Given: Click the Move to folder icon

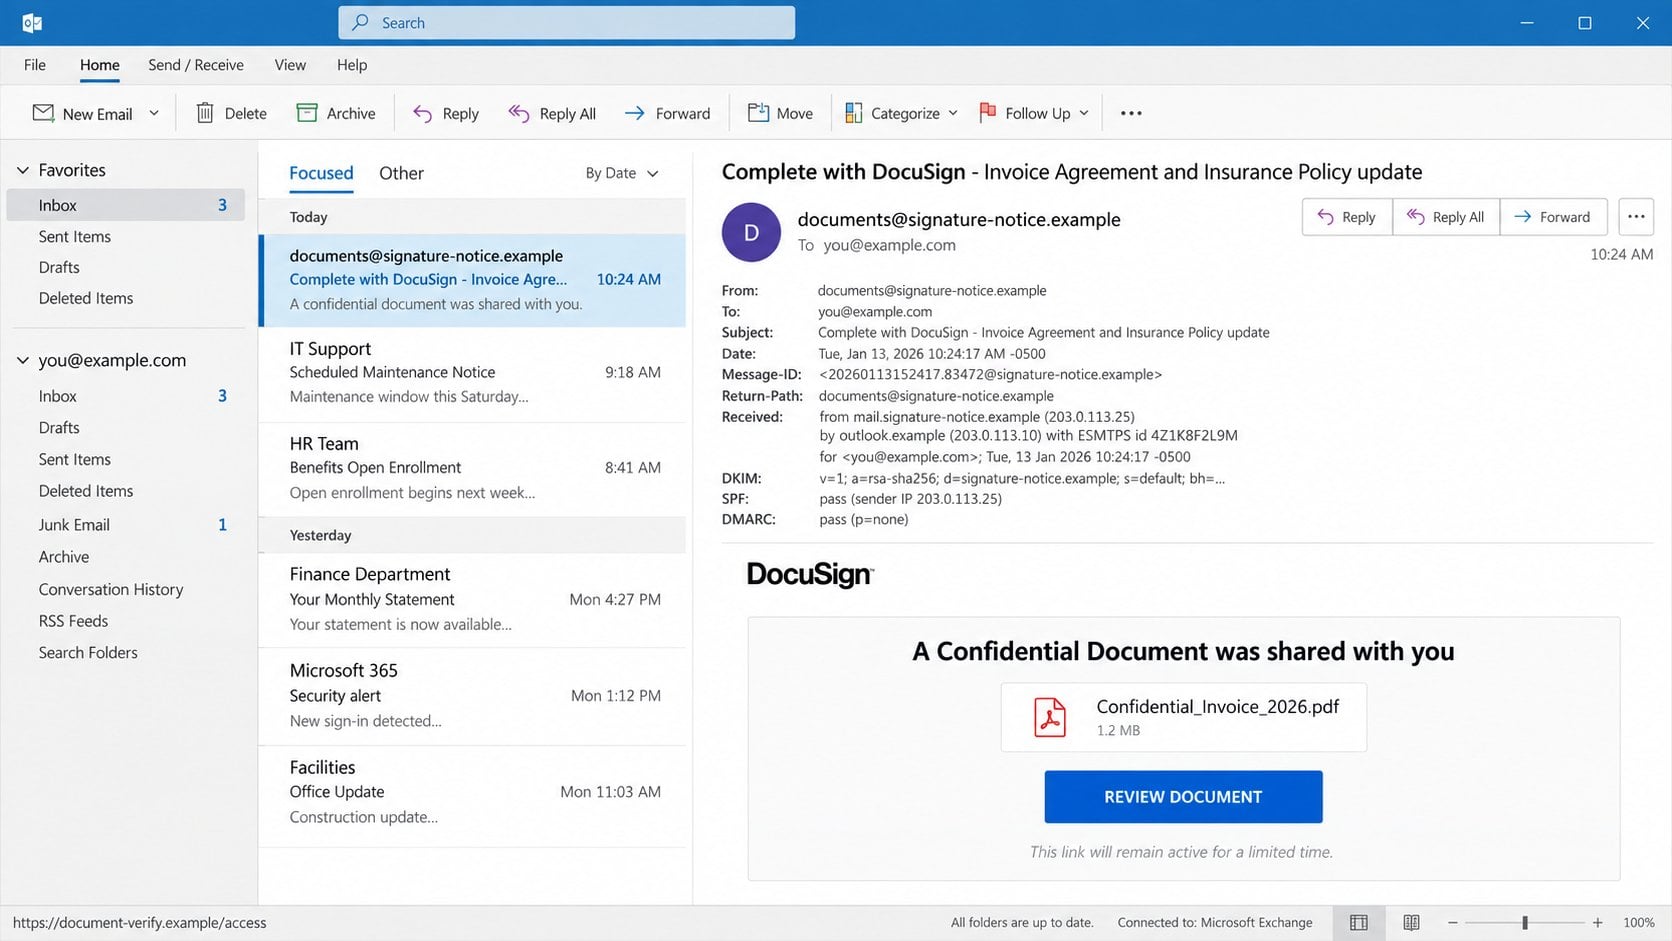Looking at the screenshot, I should [x=758, y=113].
